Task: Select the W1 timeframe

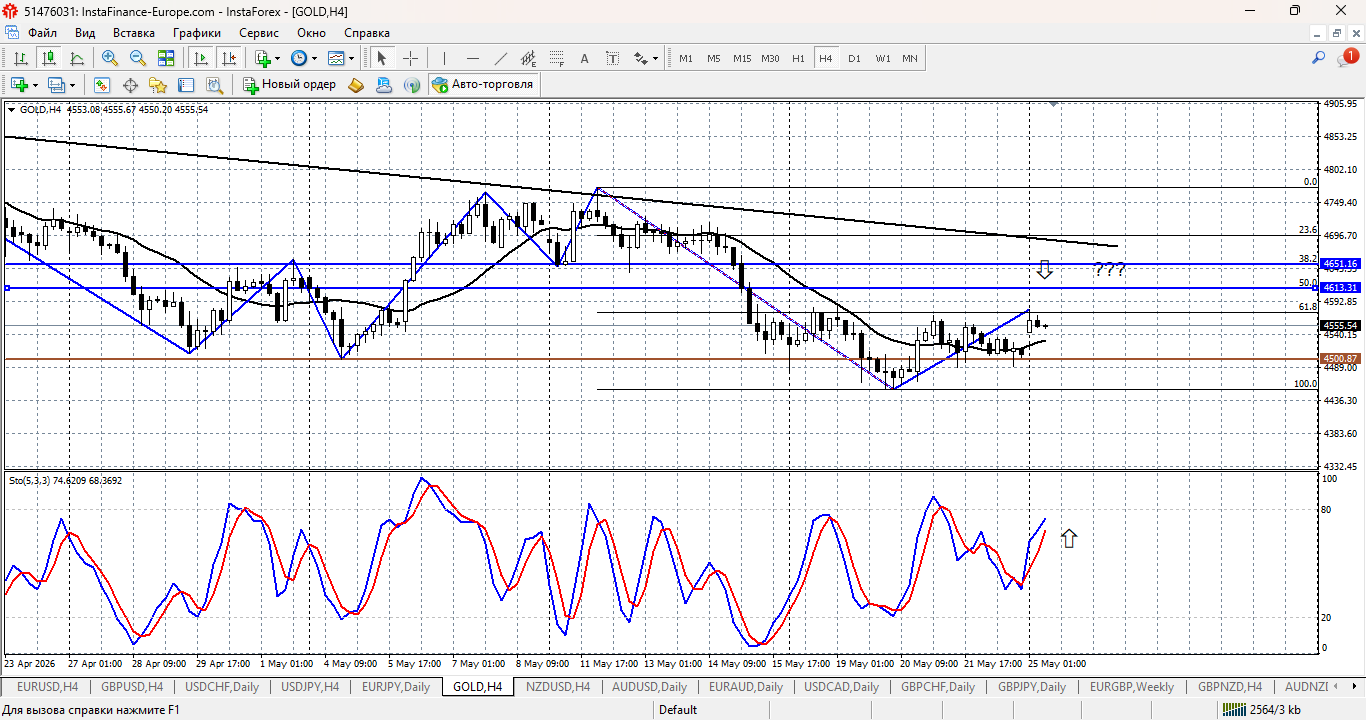Action: tap(883, 58)
